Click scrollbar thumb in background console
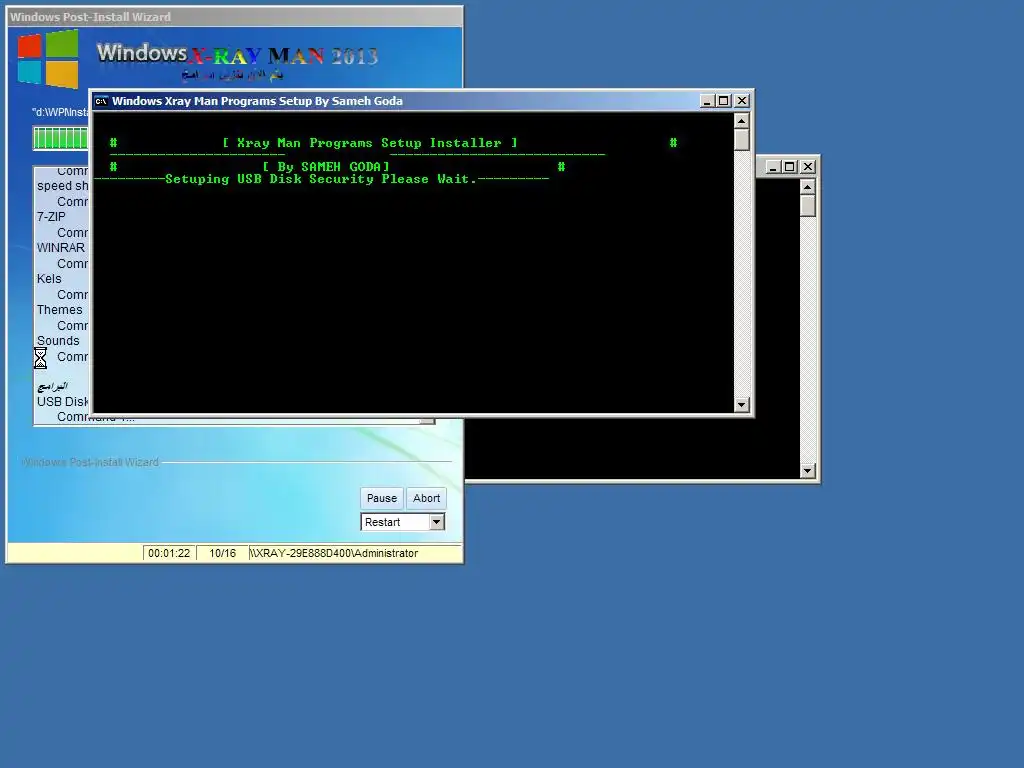This screenshot has width=1024, height=768. [x=808, y=206]
